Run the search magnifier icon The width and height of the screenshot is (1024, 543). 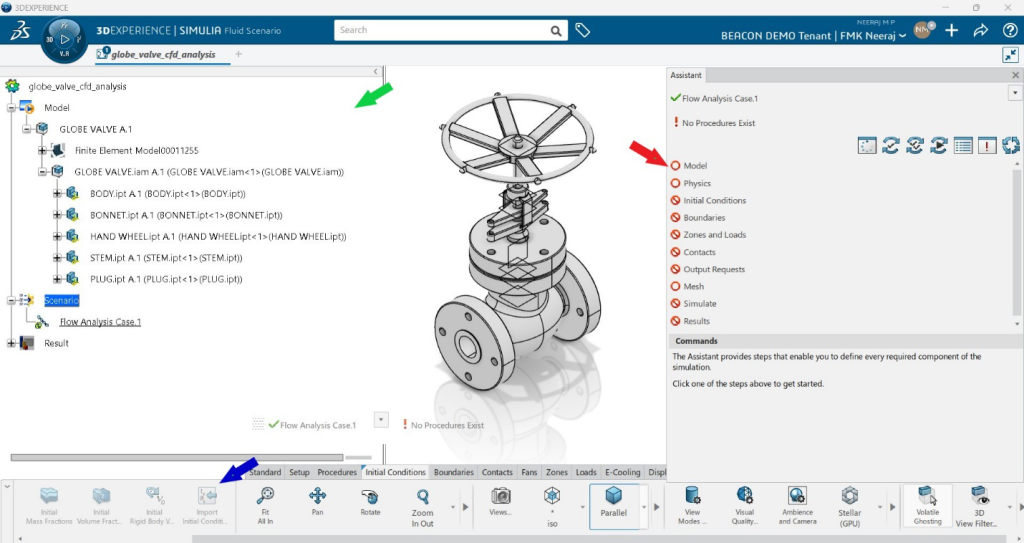[x=555, y=31]
